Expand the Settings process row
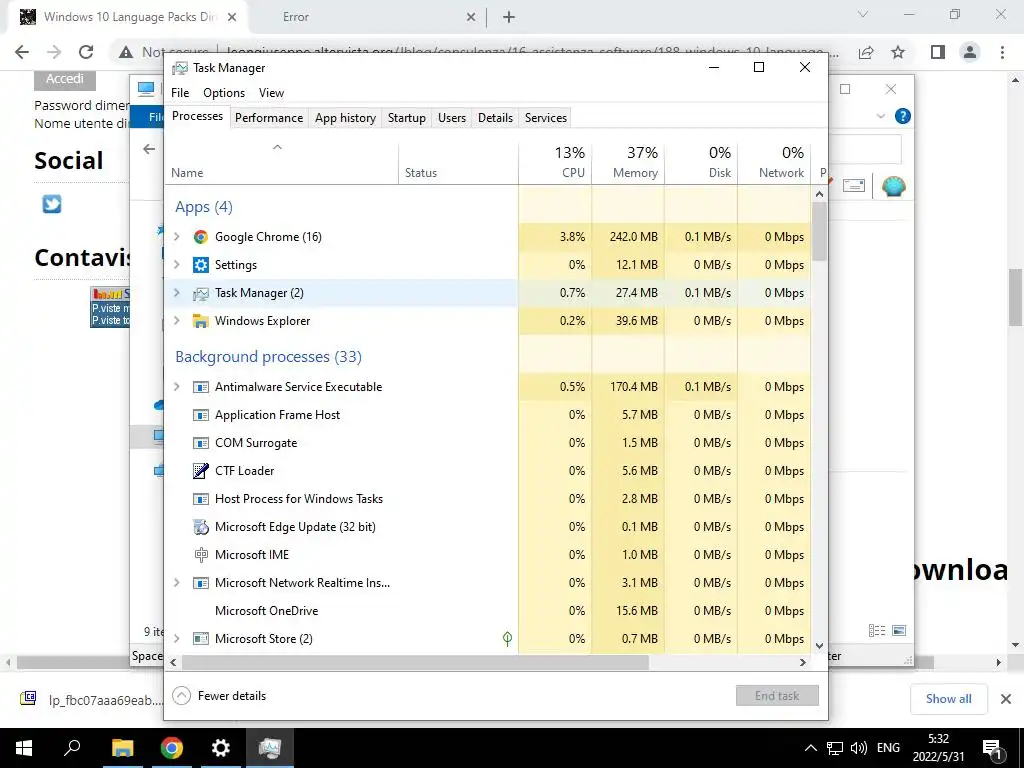The height and width of the screenshot is (768, 1024). pos(176,265)
